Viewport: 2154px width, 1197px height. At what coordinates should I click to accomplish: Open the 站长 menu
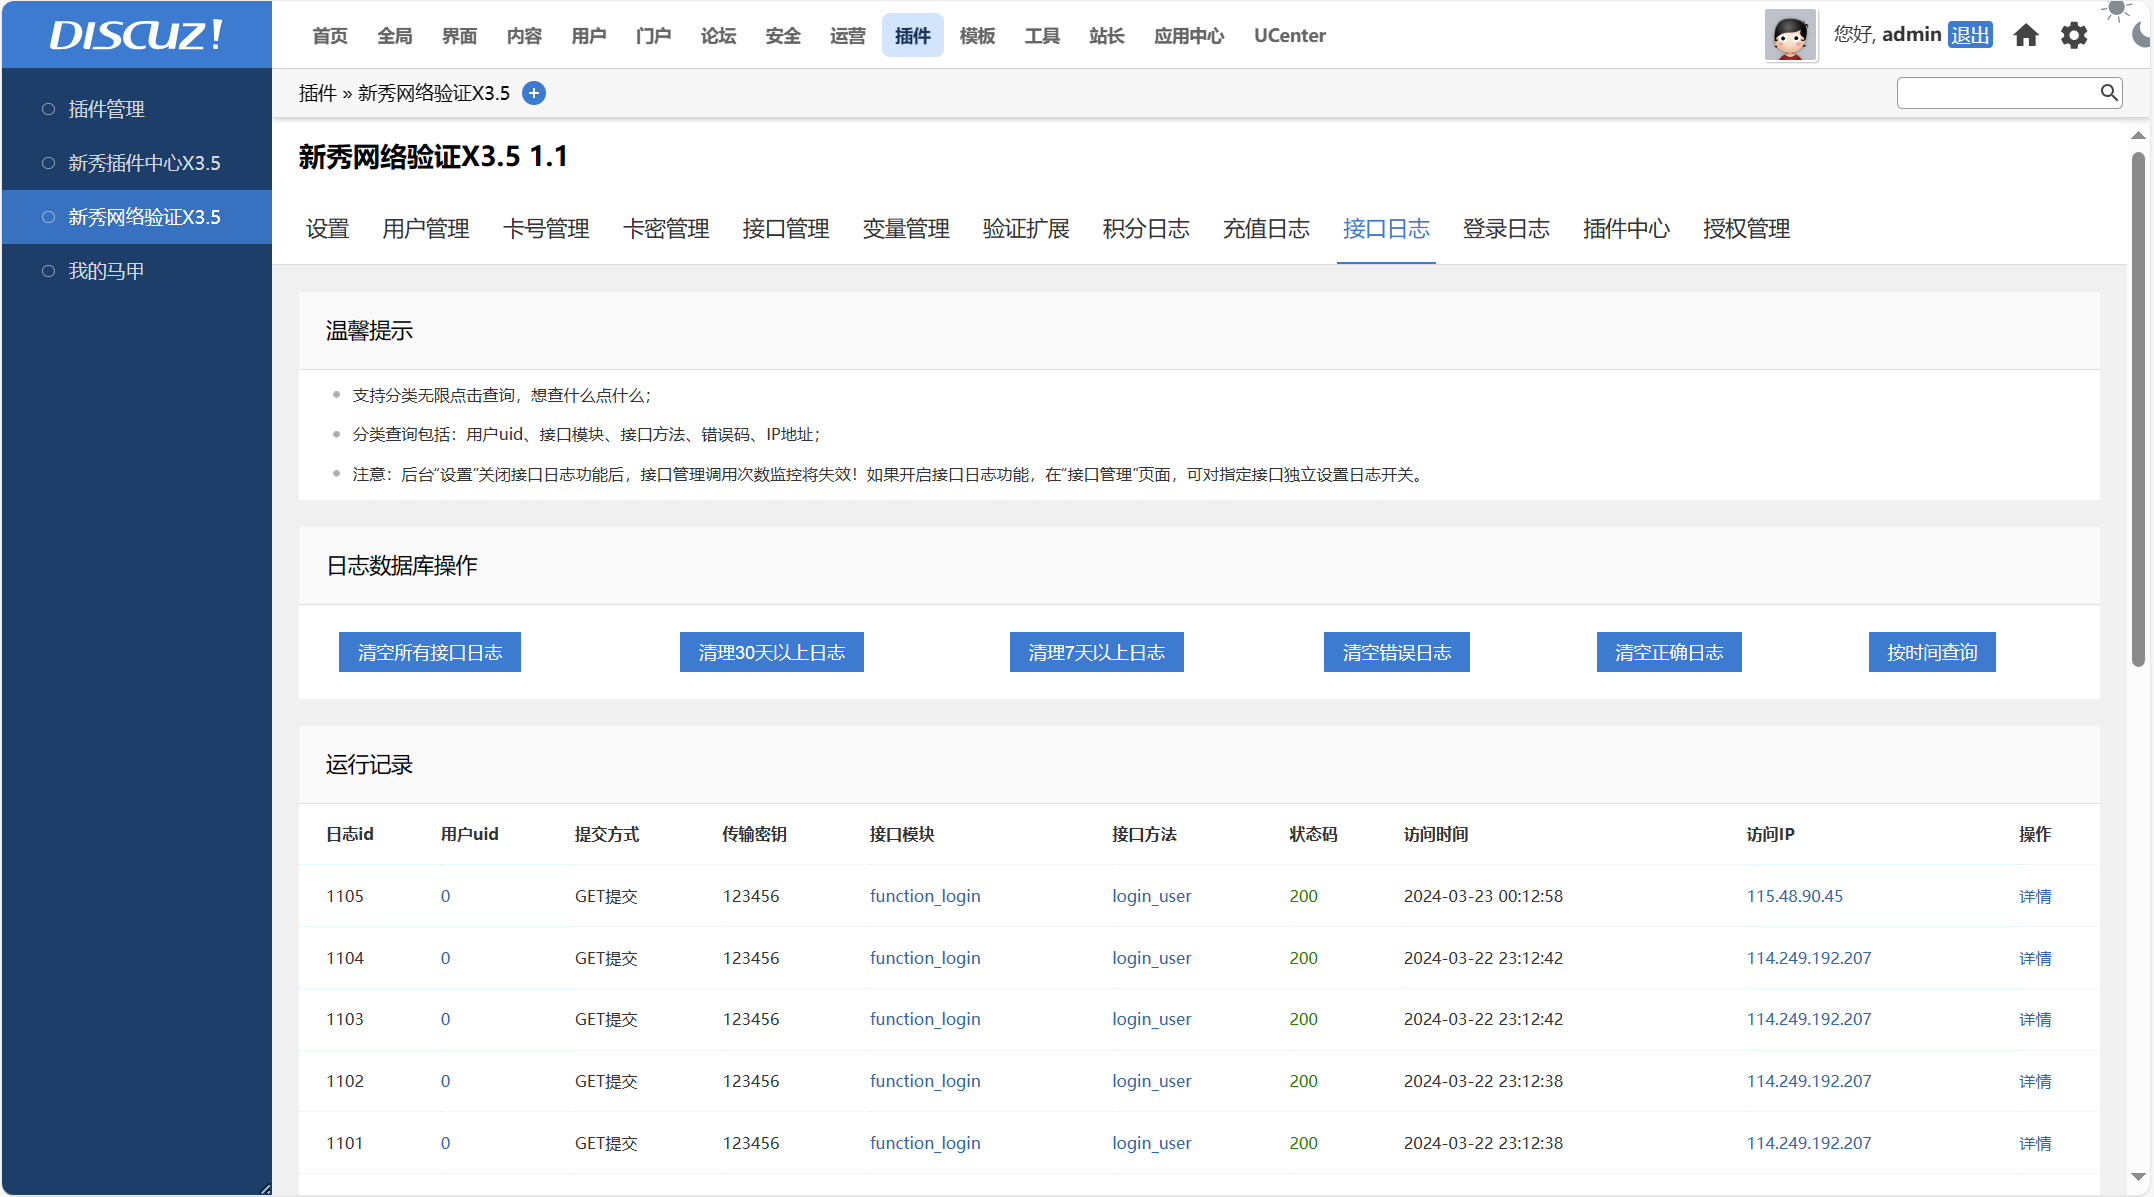[1107, 36]
